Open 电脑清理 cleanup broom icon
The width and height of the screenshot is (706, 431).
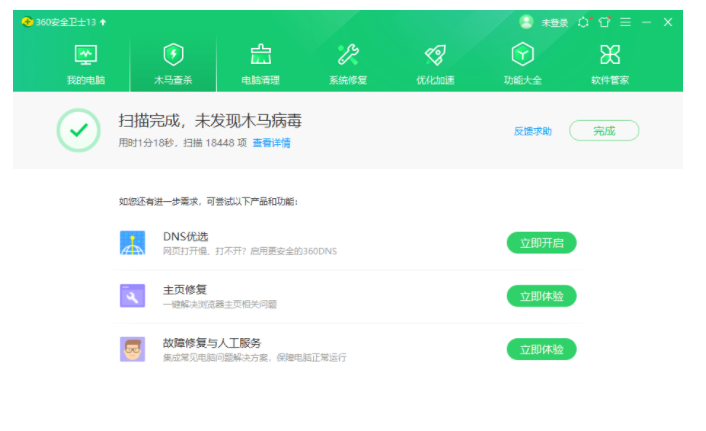point(260,64)
